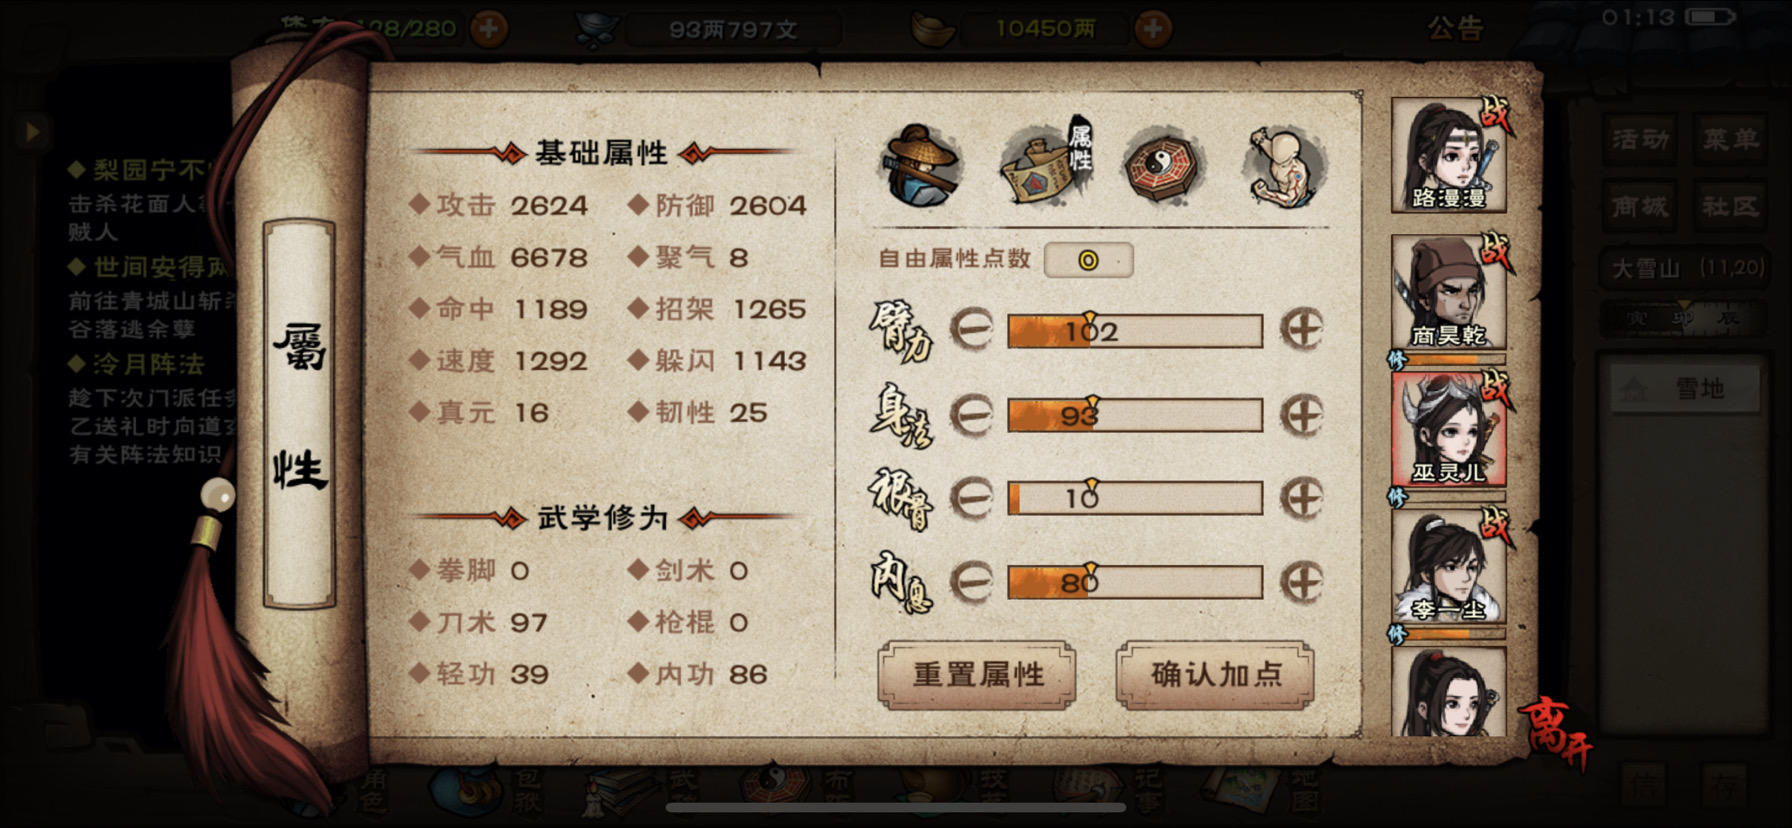Expand the quest panel arrow on the left

pos(32,131)
